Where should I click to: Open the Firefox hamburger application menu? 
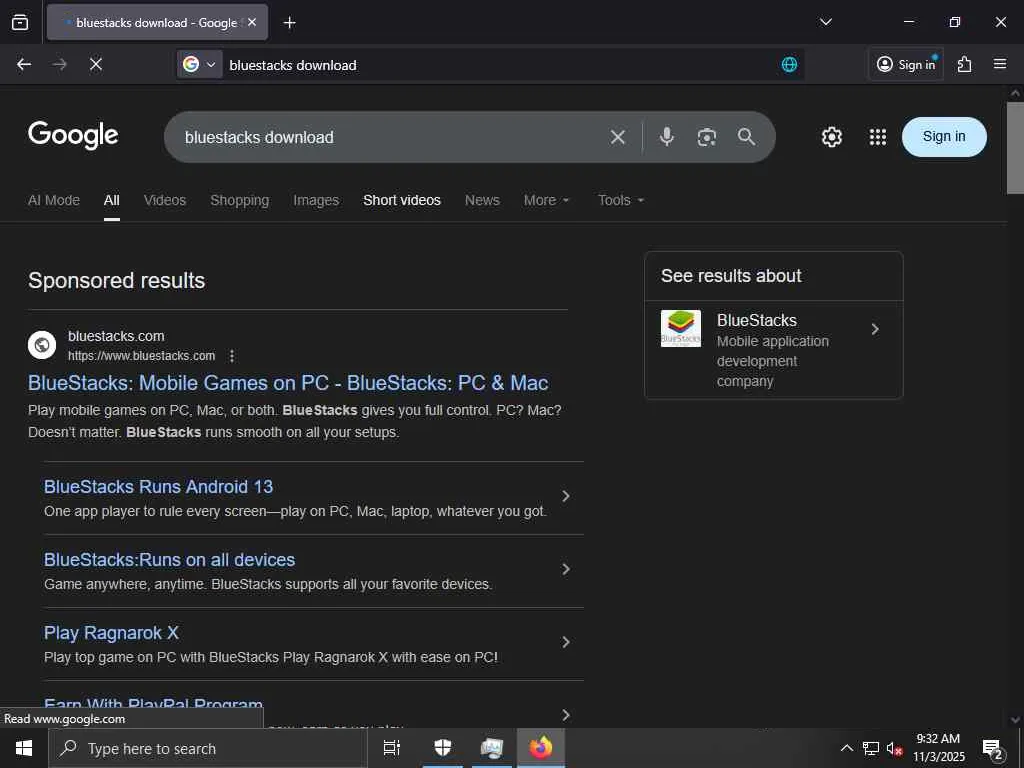tap(1000, 64)
